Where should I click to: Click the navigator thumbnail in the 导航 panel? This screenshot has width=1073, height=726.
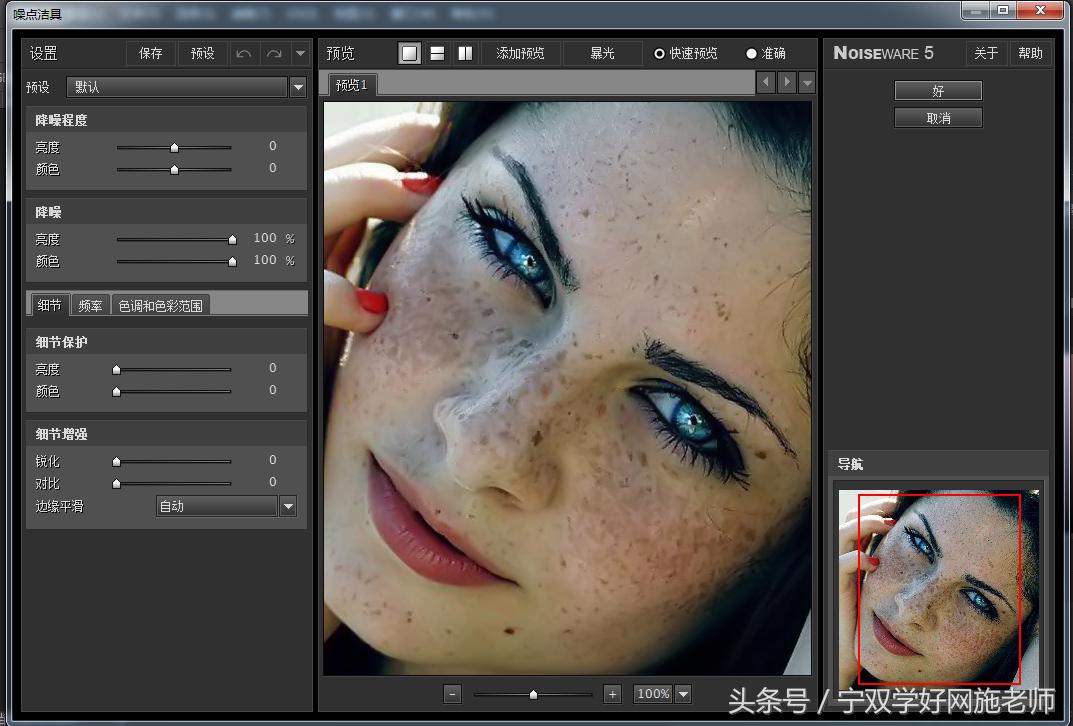(937, 587)
